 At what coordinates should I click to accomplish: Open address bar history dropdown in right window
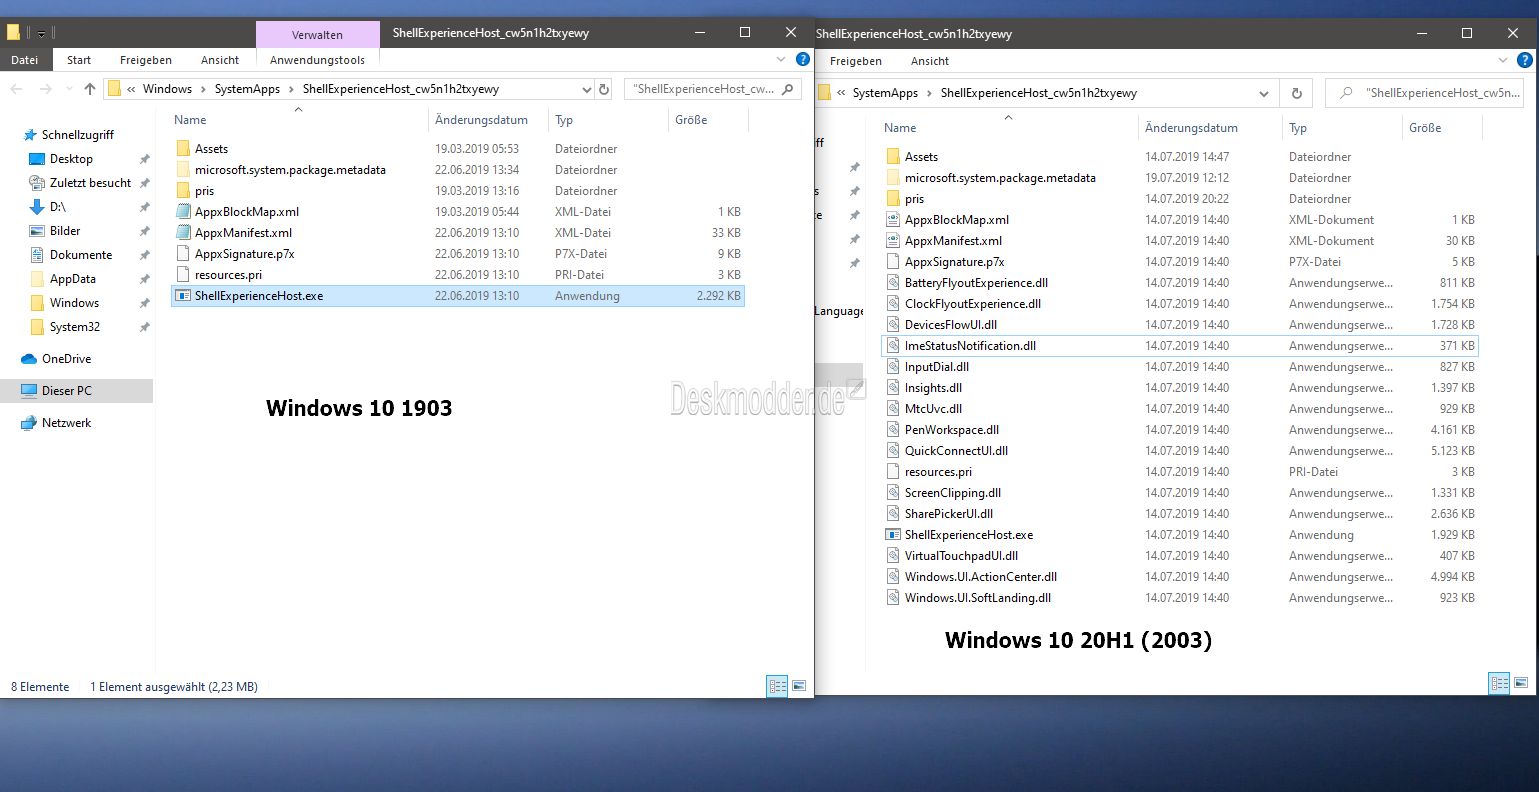(1263, 93)
